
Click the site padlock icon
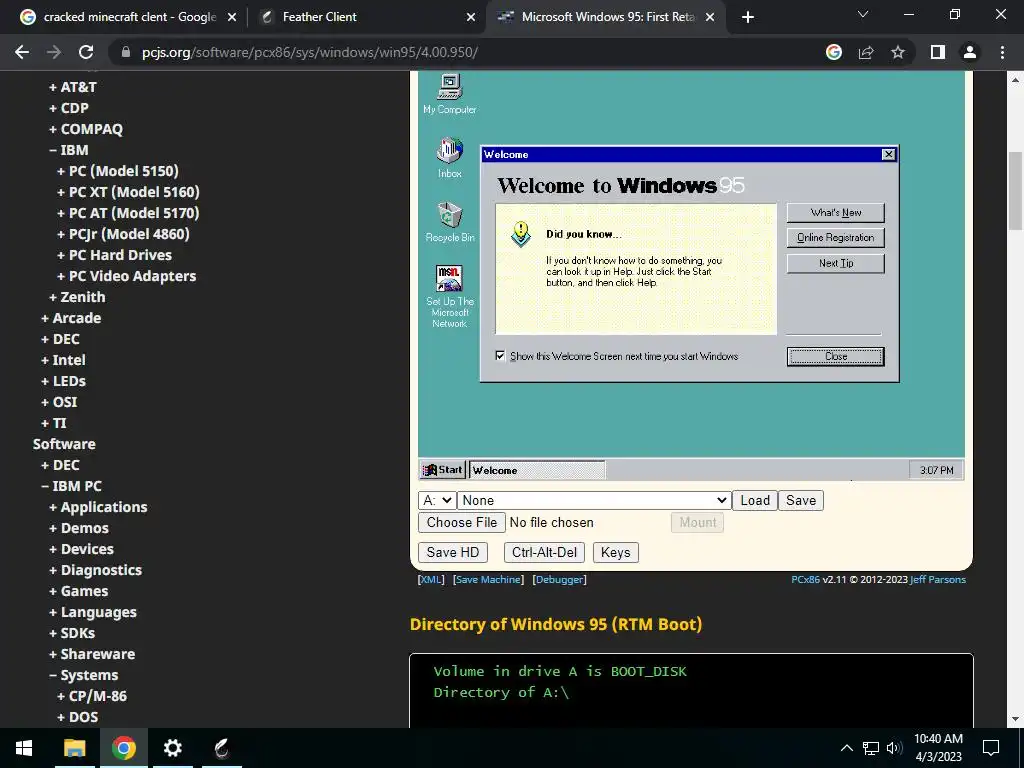[126, 52]
